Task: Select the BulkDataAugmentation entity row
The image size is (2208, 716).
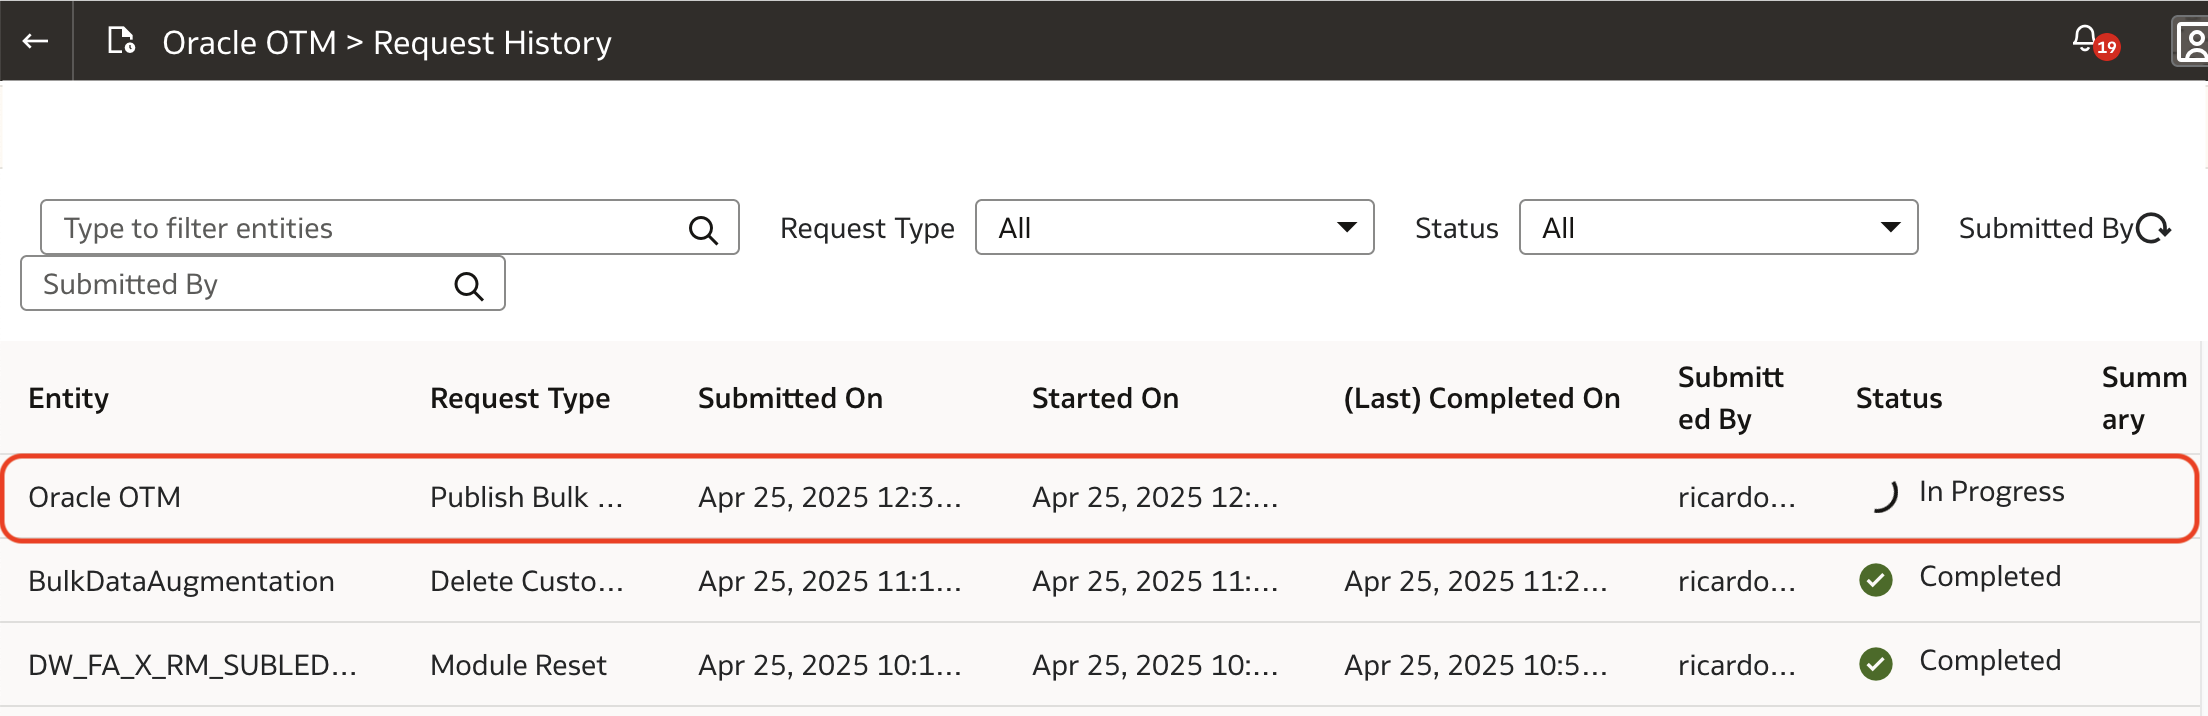Action: (181, 581)
